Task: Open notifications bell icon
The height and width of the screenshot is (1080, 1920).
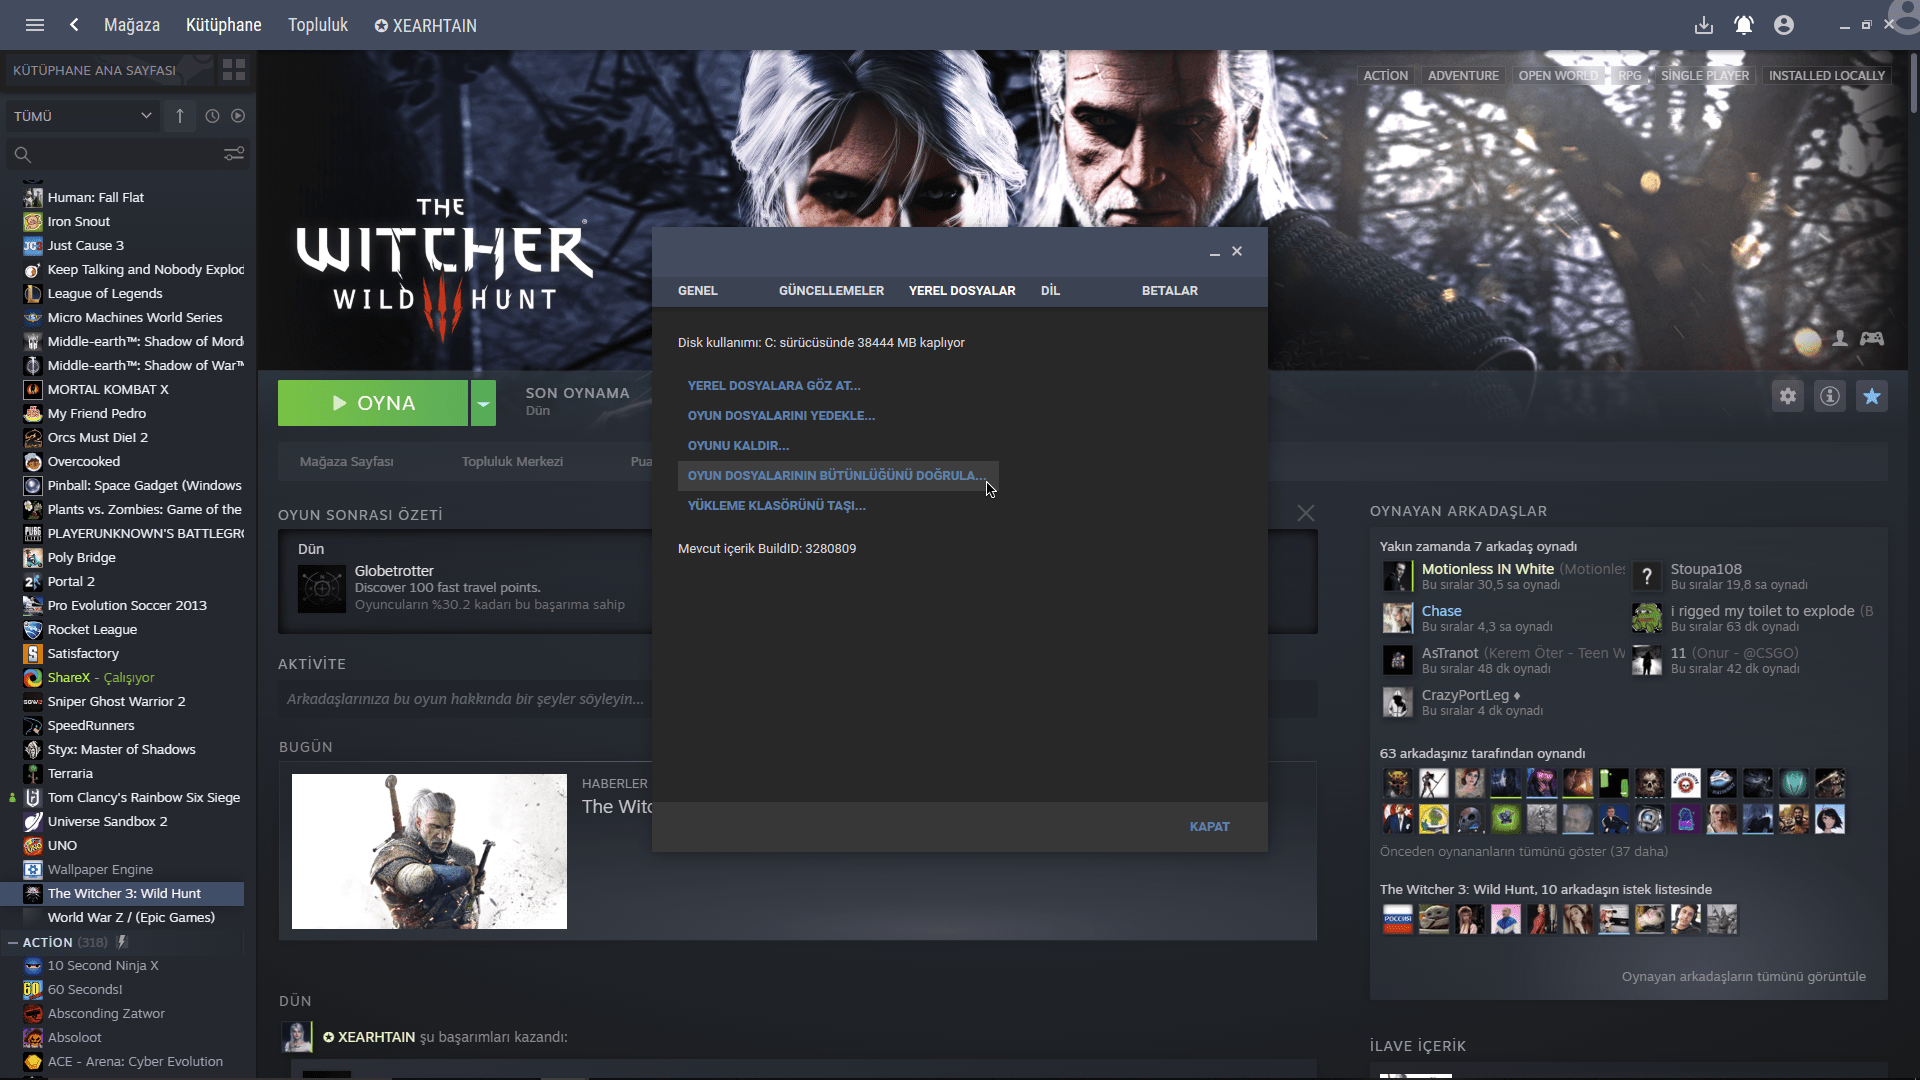Action: click(1744, 25)
